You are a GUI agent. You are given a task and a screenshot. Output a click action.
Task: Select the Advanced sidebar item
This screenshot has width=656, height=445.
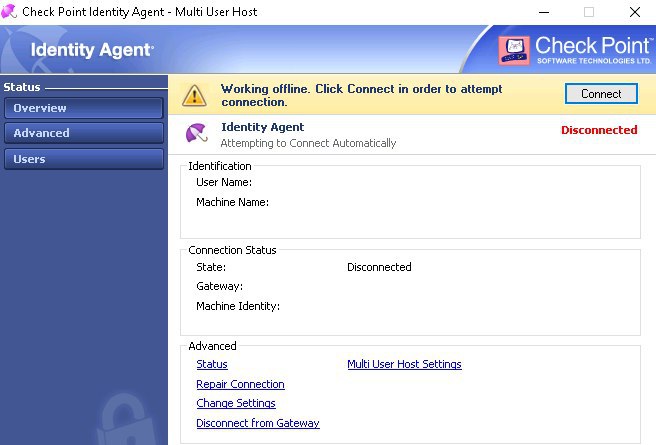coord(84,133)
